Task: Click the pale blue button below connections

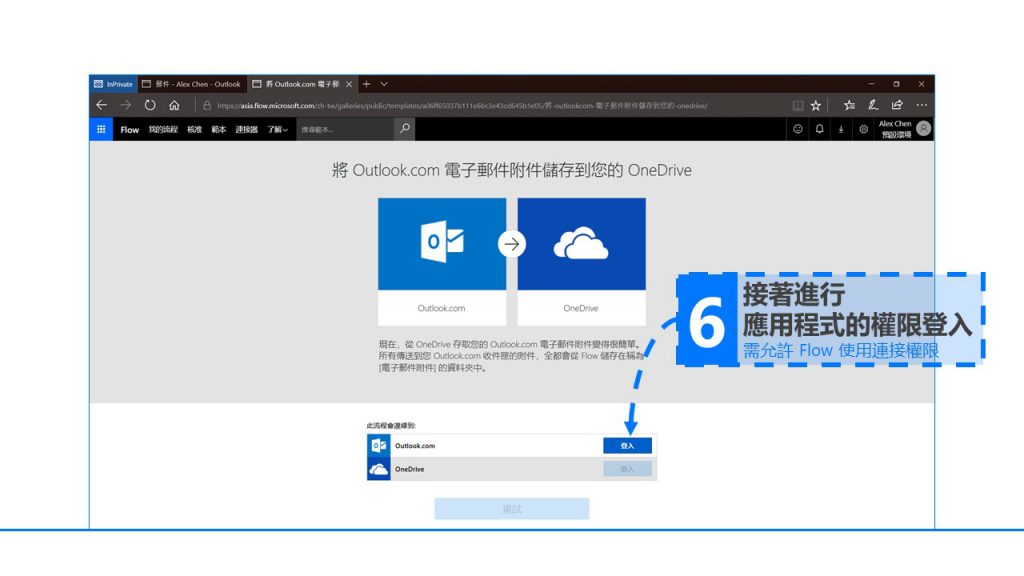Action: [x=511, y=508]
